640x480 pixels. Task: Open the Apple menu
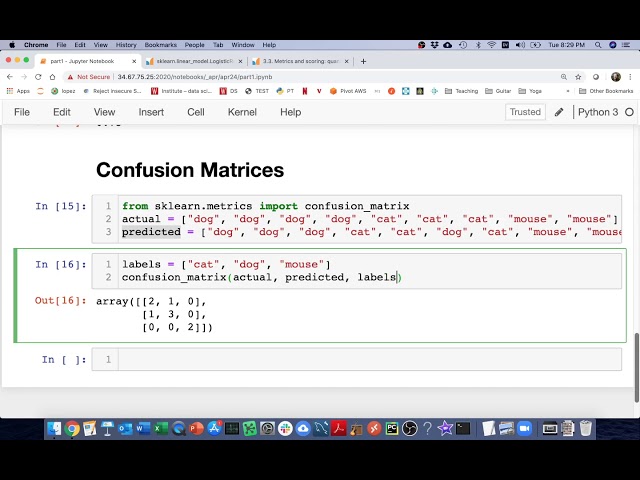pos(12,45)
